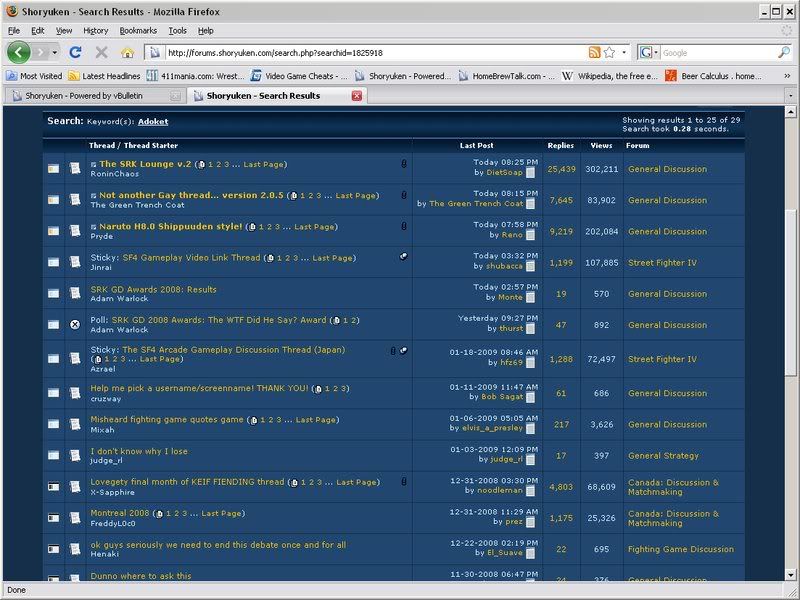The image size is (800, 600).
Task: Go to the Firefox Home page icon
Action: tap(128, 53)
